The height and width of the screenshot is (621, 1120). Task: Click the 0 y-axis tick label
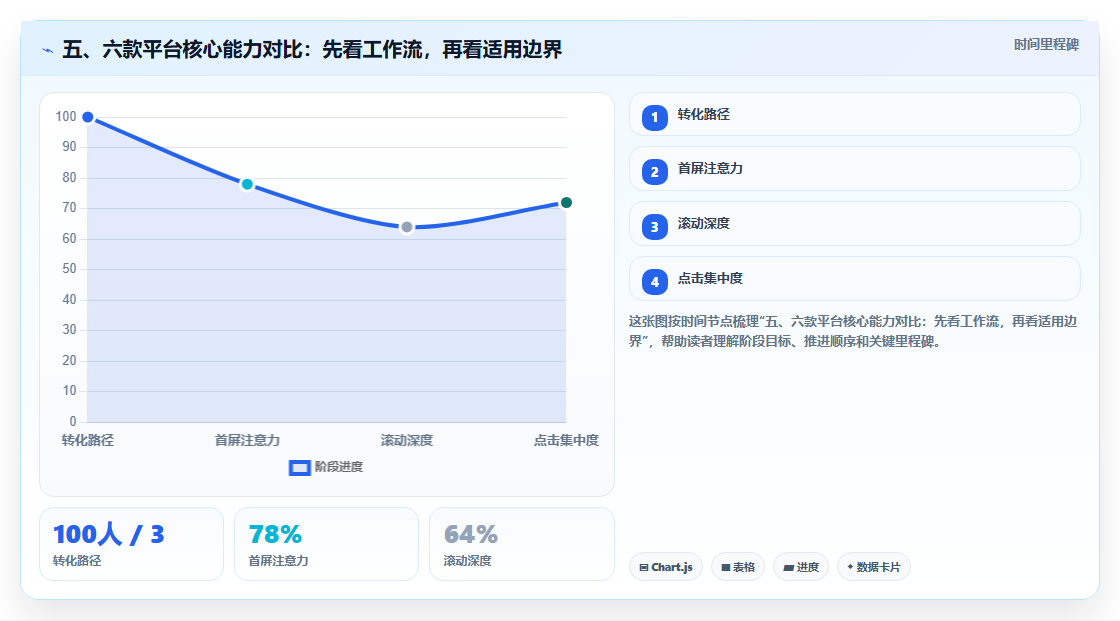click(73, 422)
